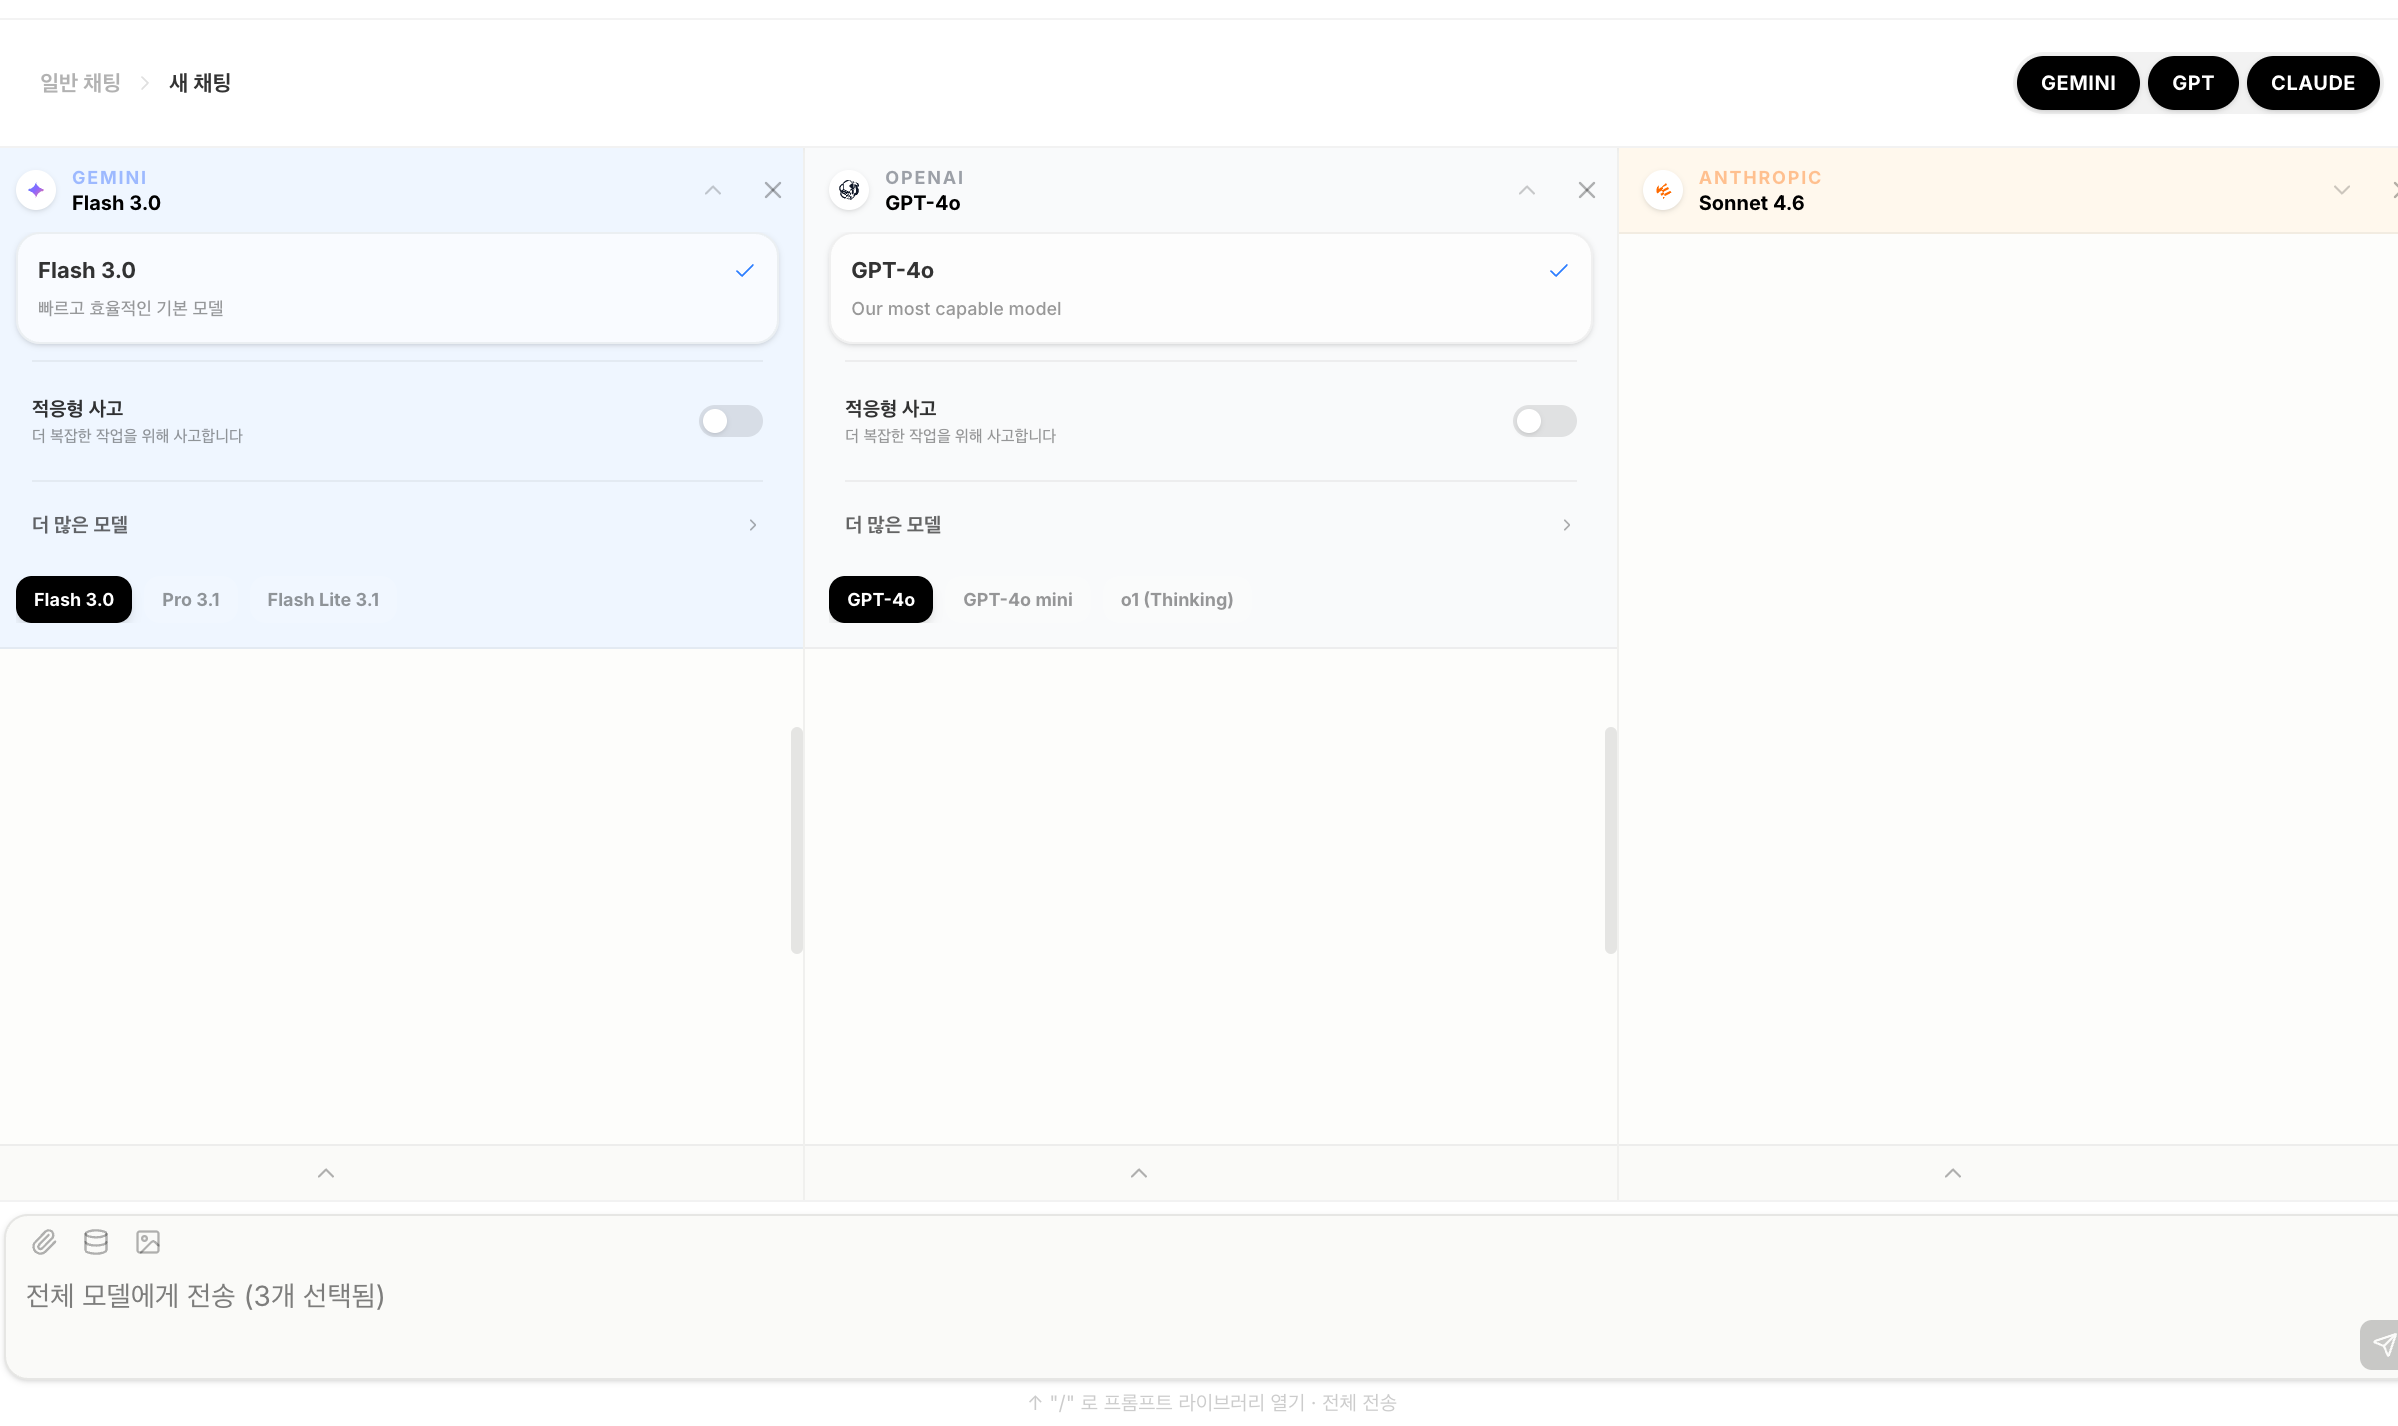Click the image upload icon
This screenshot has height=1426, width=2398.
pyautogui.click(x=148, y=1242)
